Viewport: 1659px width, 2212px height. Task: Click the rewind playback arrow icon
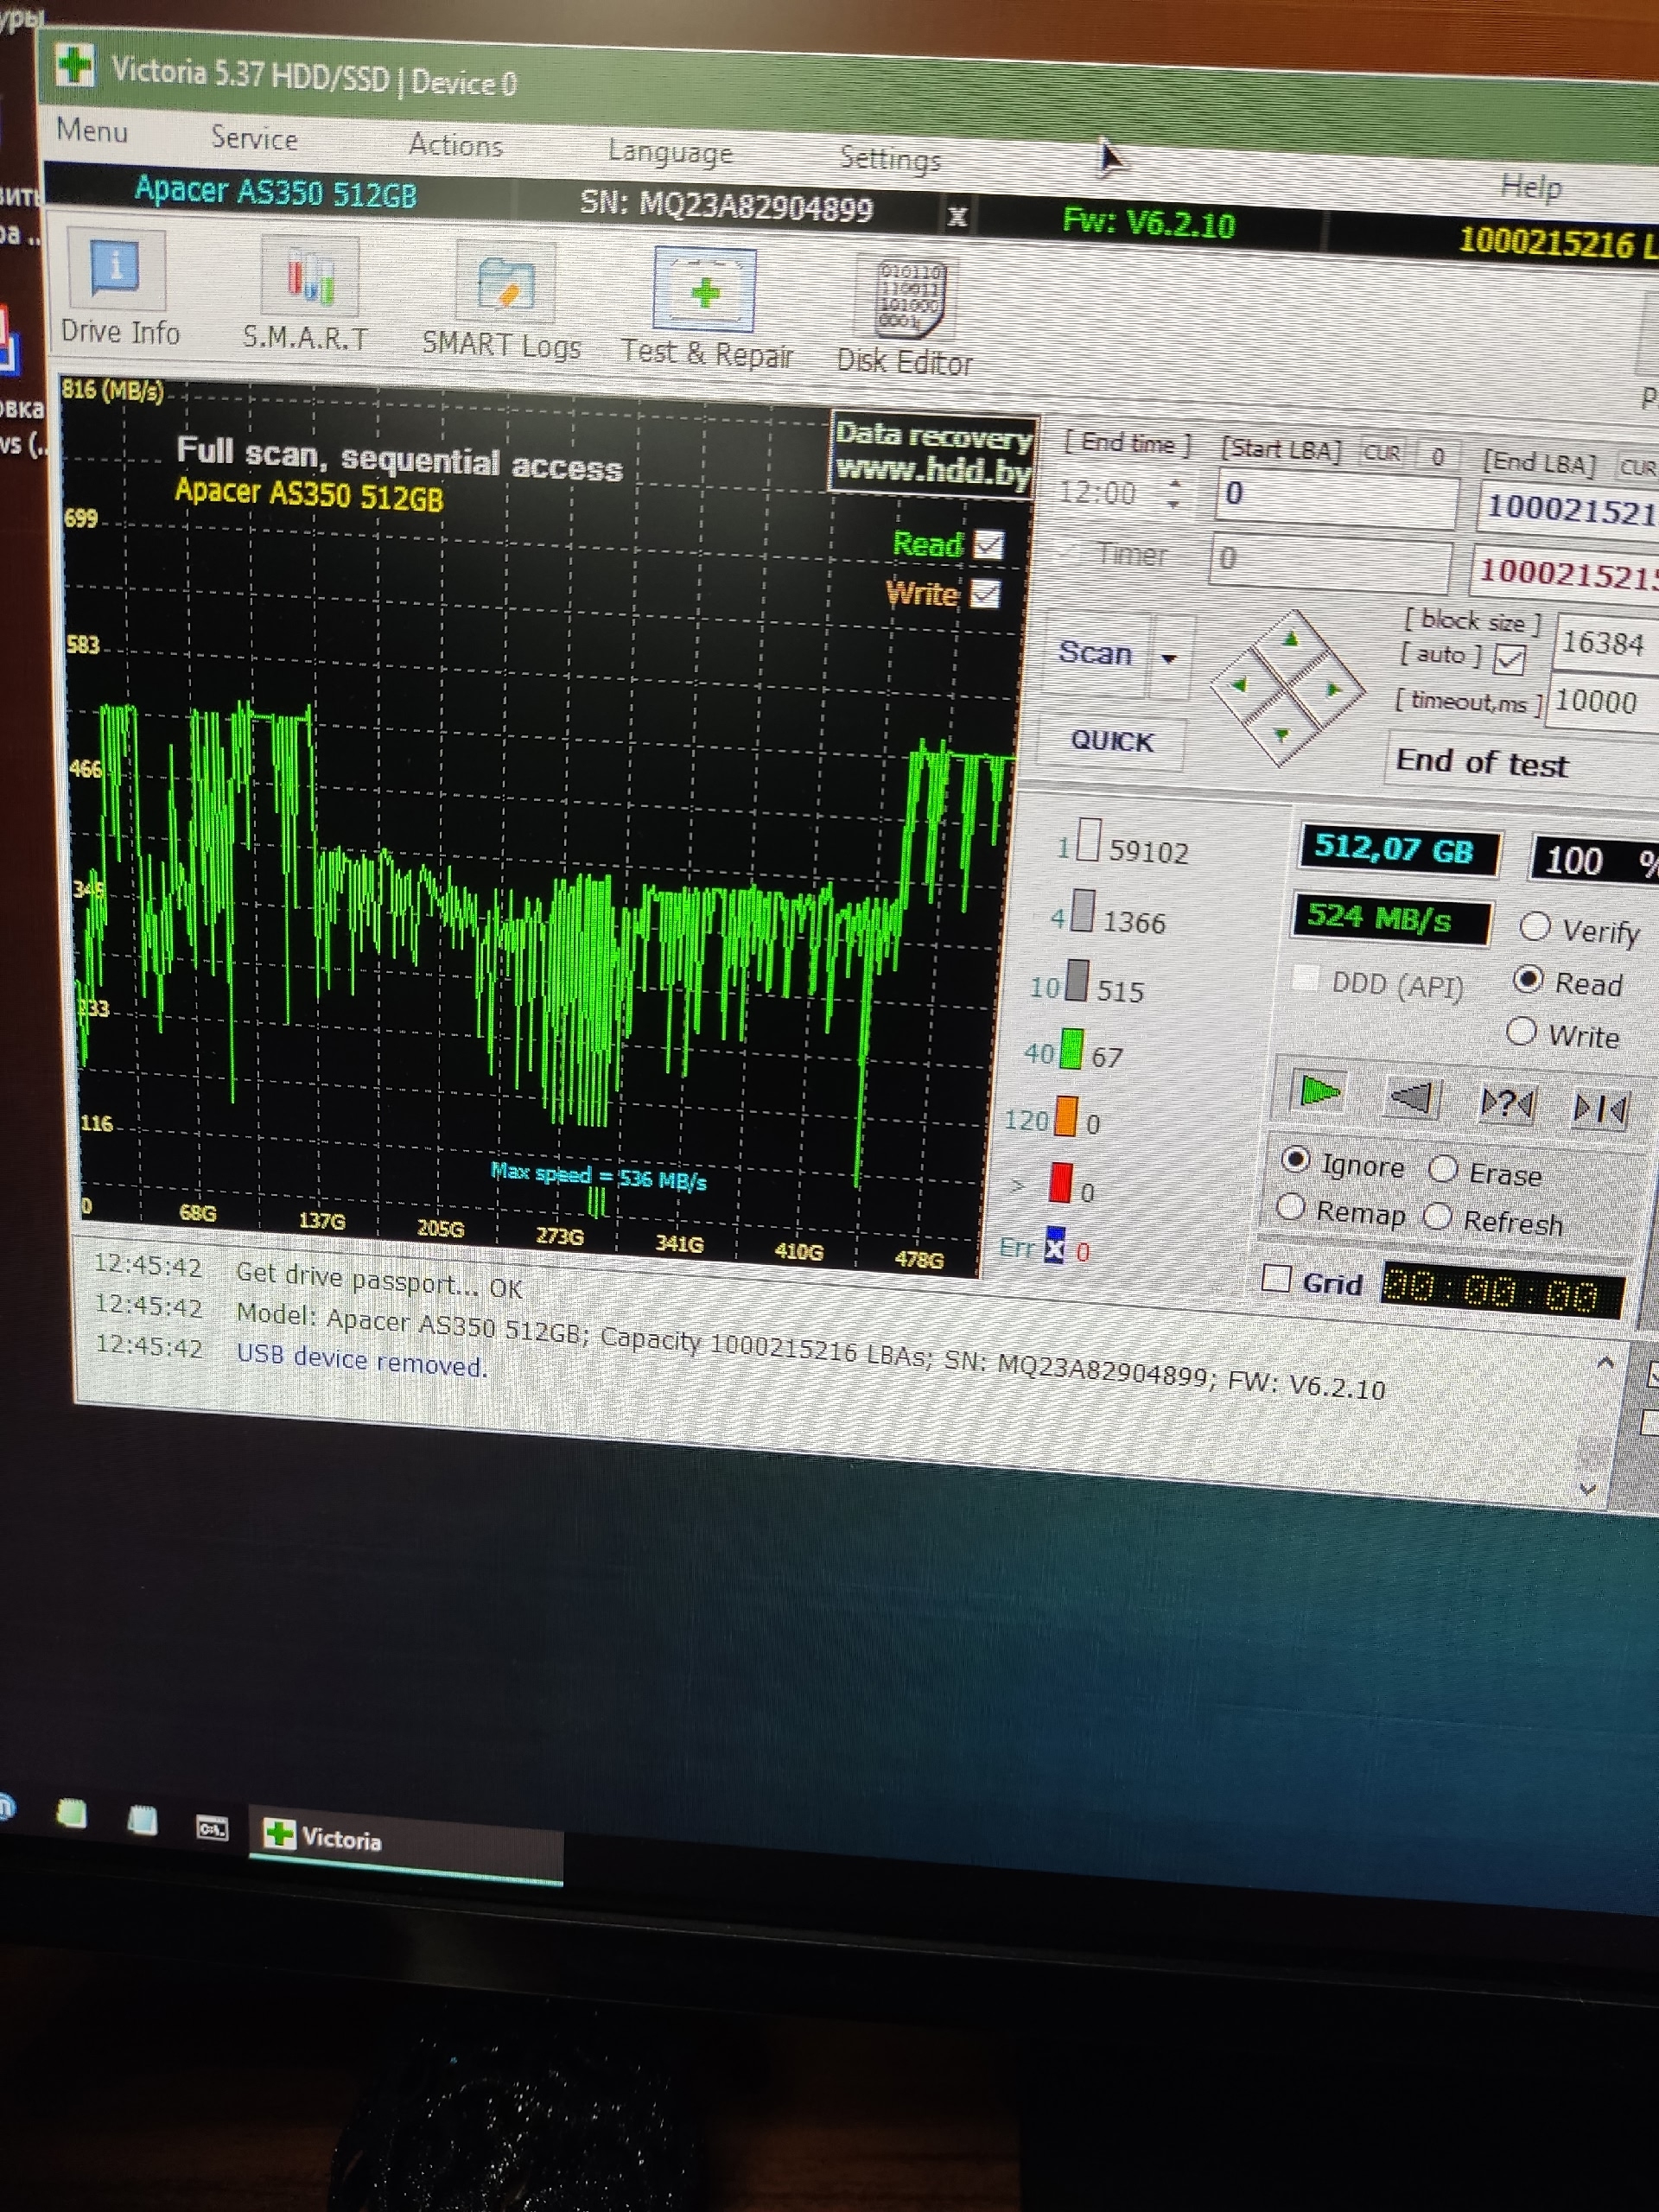point(1412,1098)
